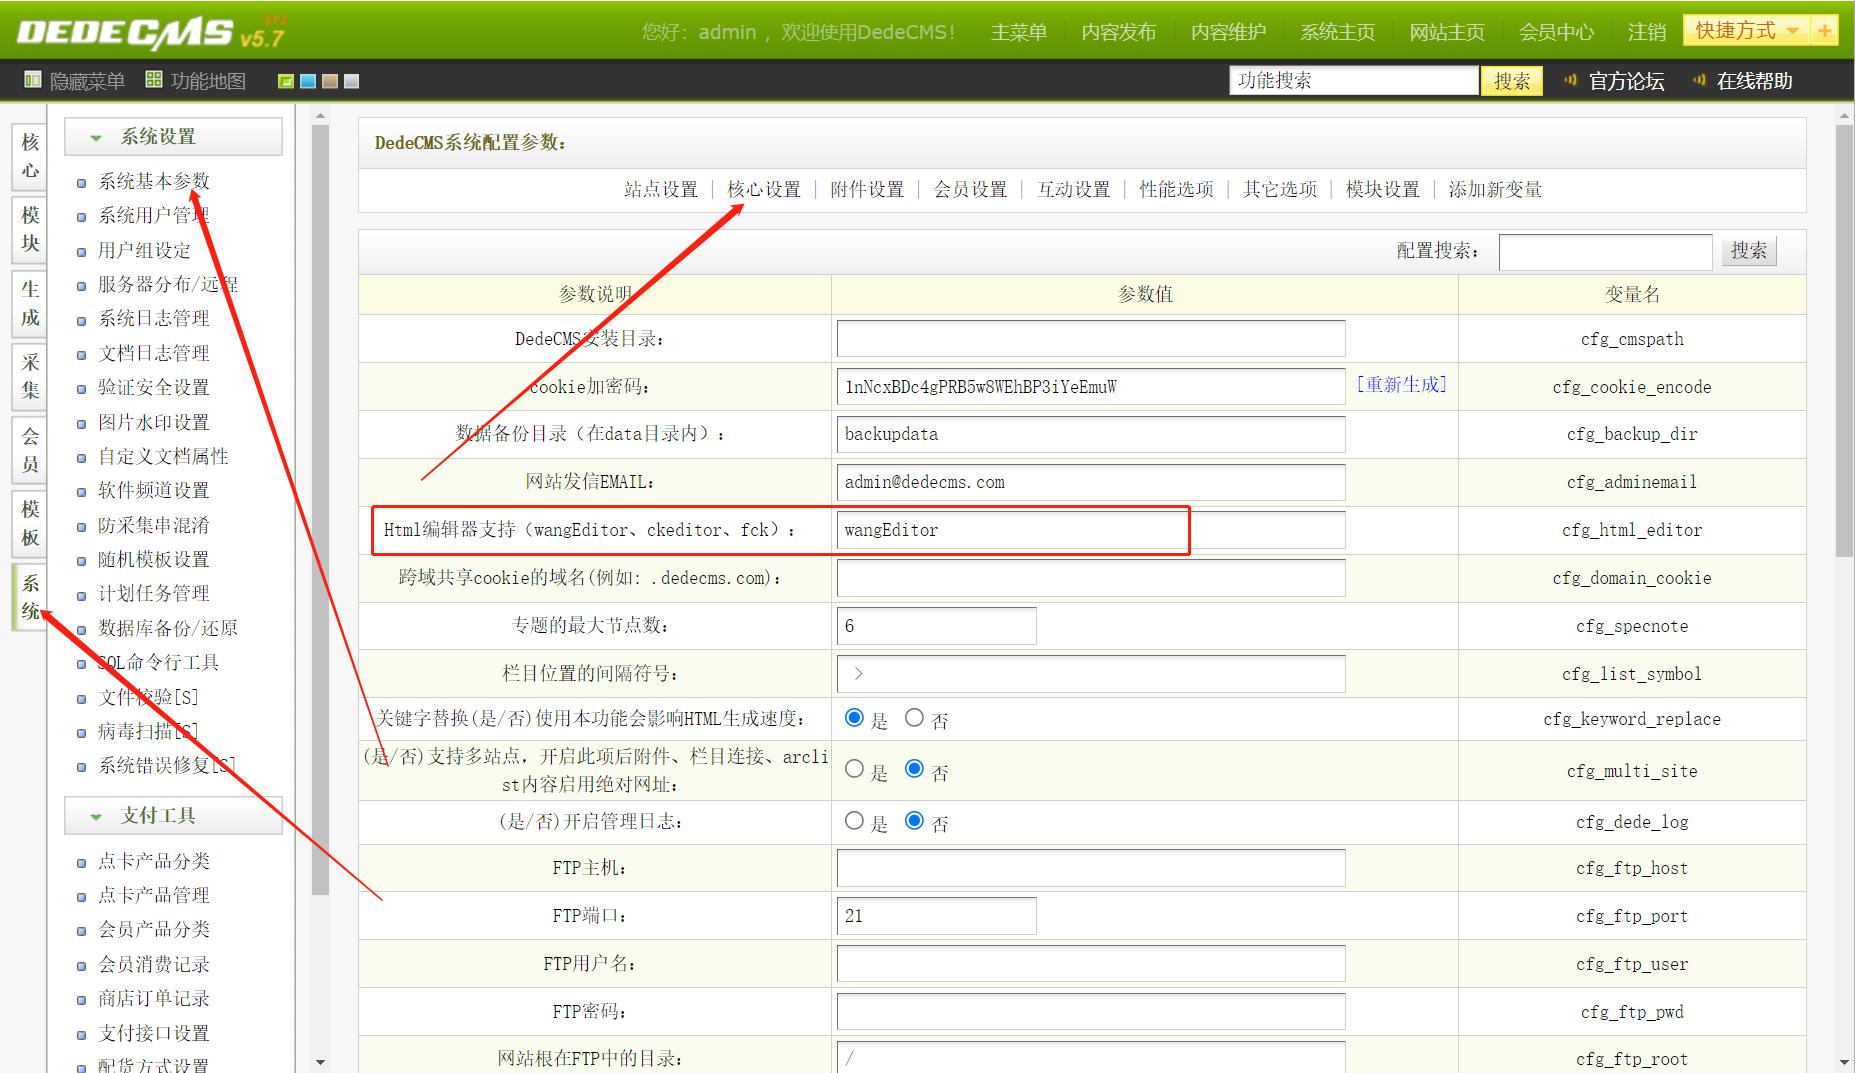1855x1073 pixels.
Task: Select 否 for 关键字替换
Action: (914, 718)
